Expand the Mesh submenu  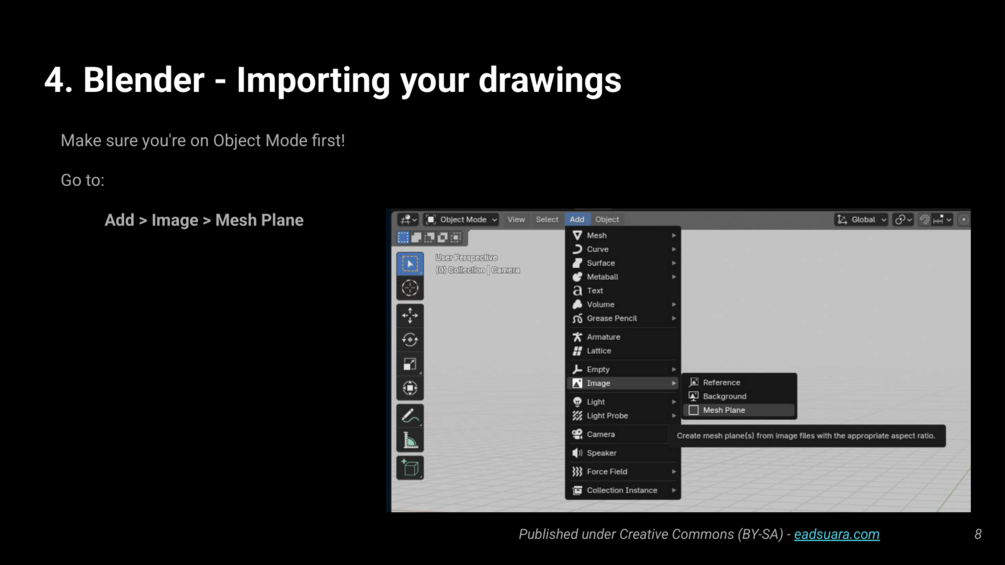coord(623,236)
